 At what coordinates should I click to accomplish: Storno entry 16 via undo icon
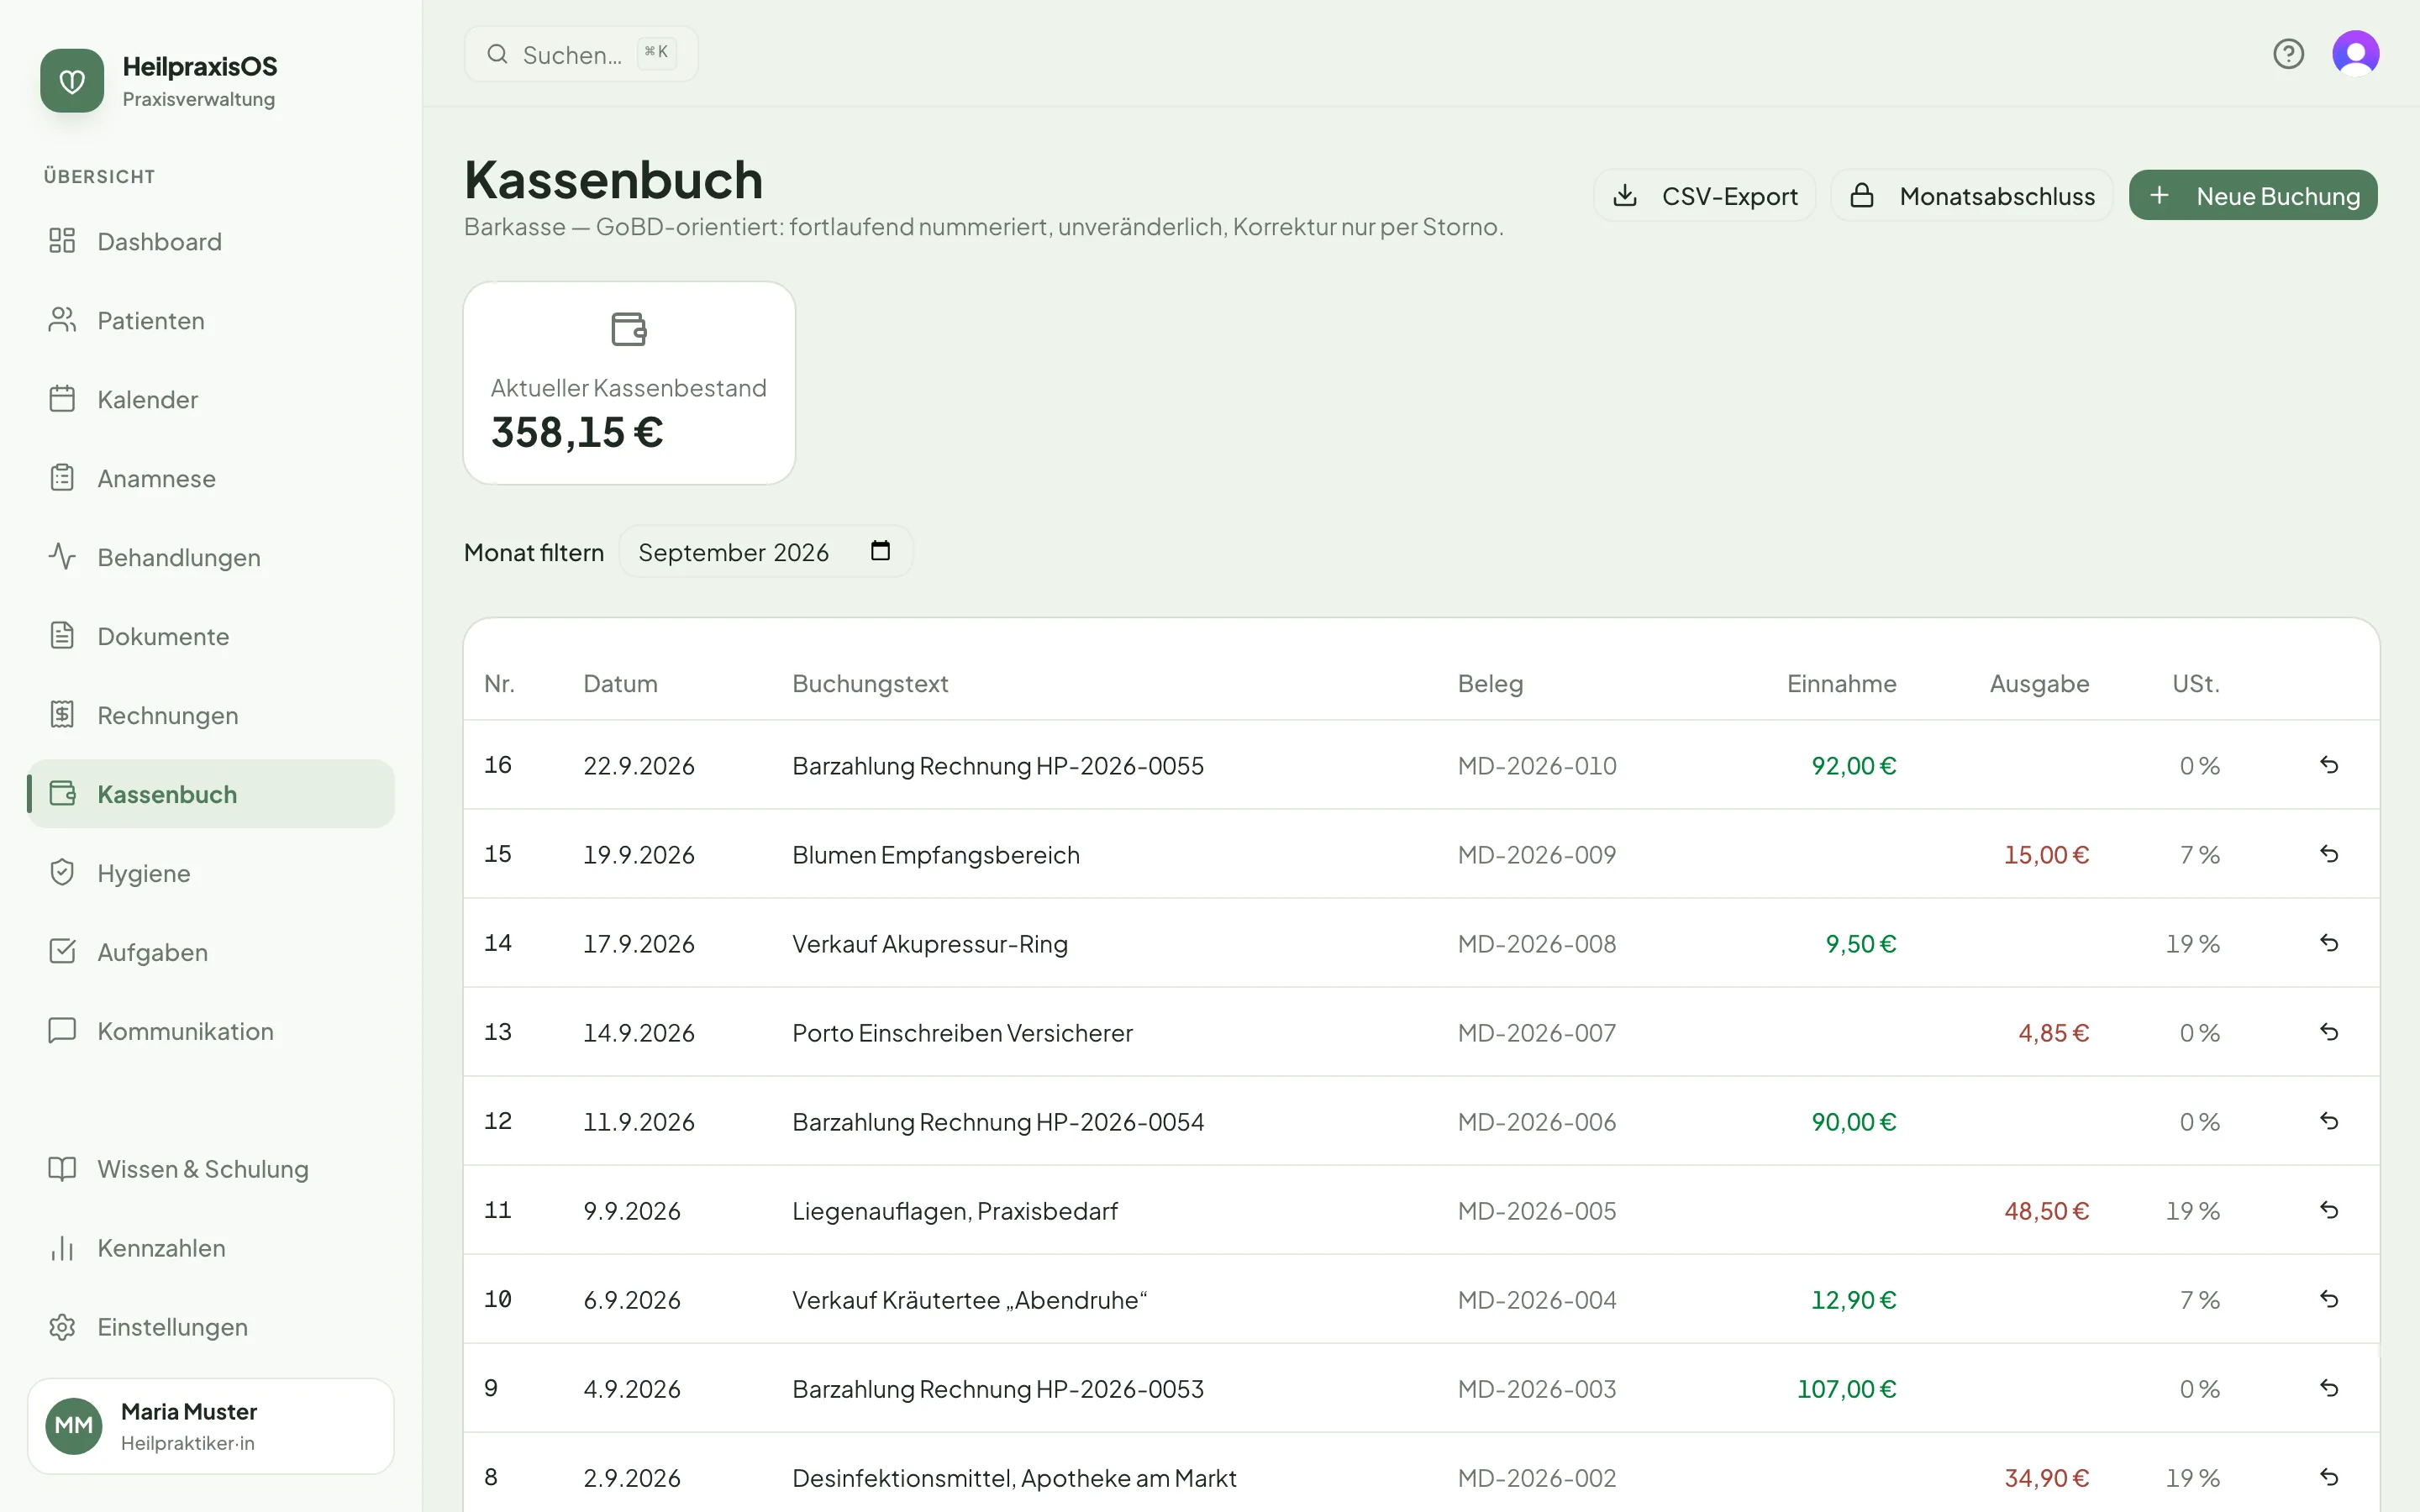2329,765
